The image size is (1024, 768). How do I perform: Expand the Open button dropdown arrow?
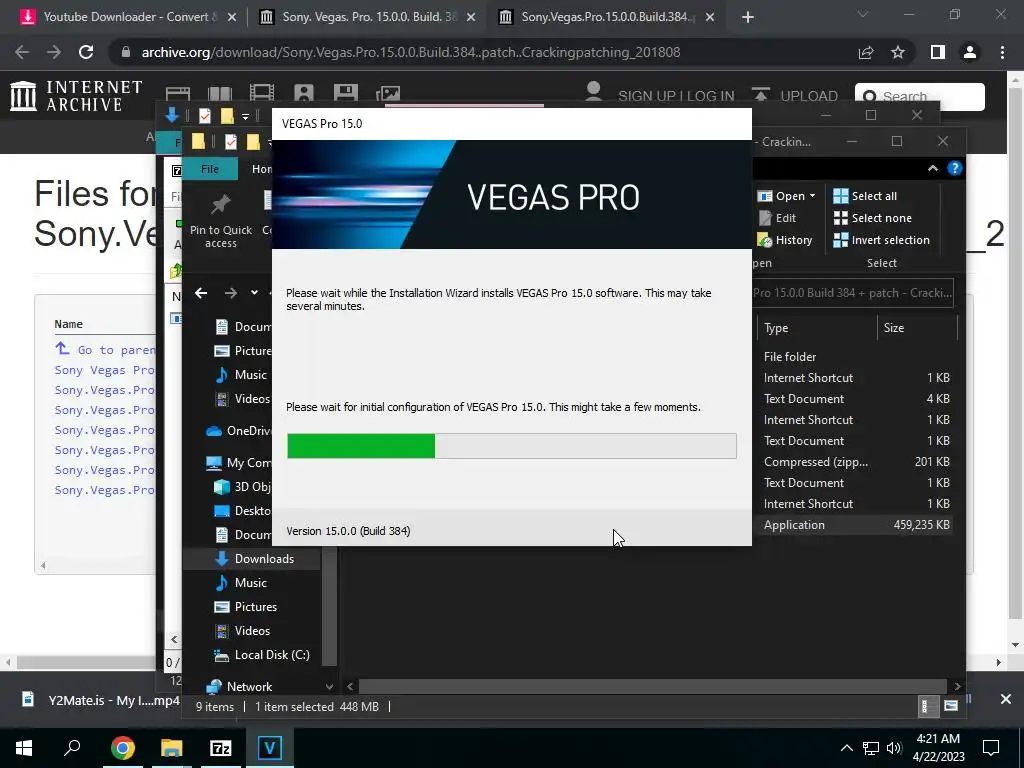click(x=812, y=196)
